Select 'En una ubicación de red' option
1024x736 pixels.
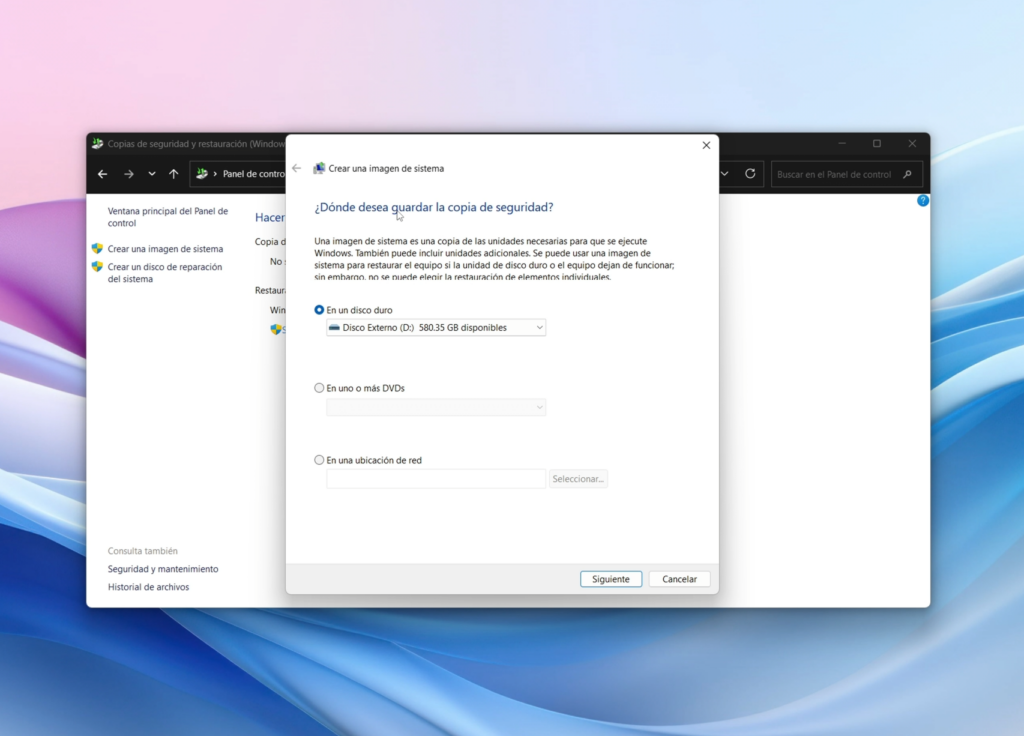[320, 461]
